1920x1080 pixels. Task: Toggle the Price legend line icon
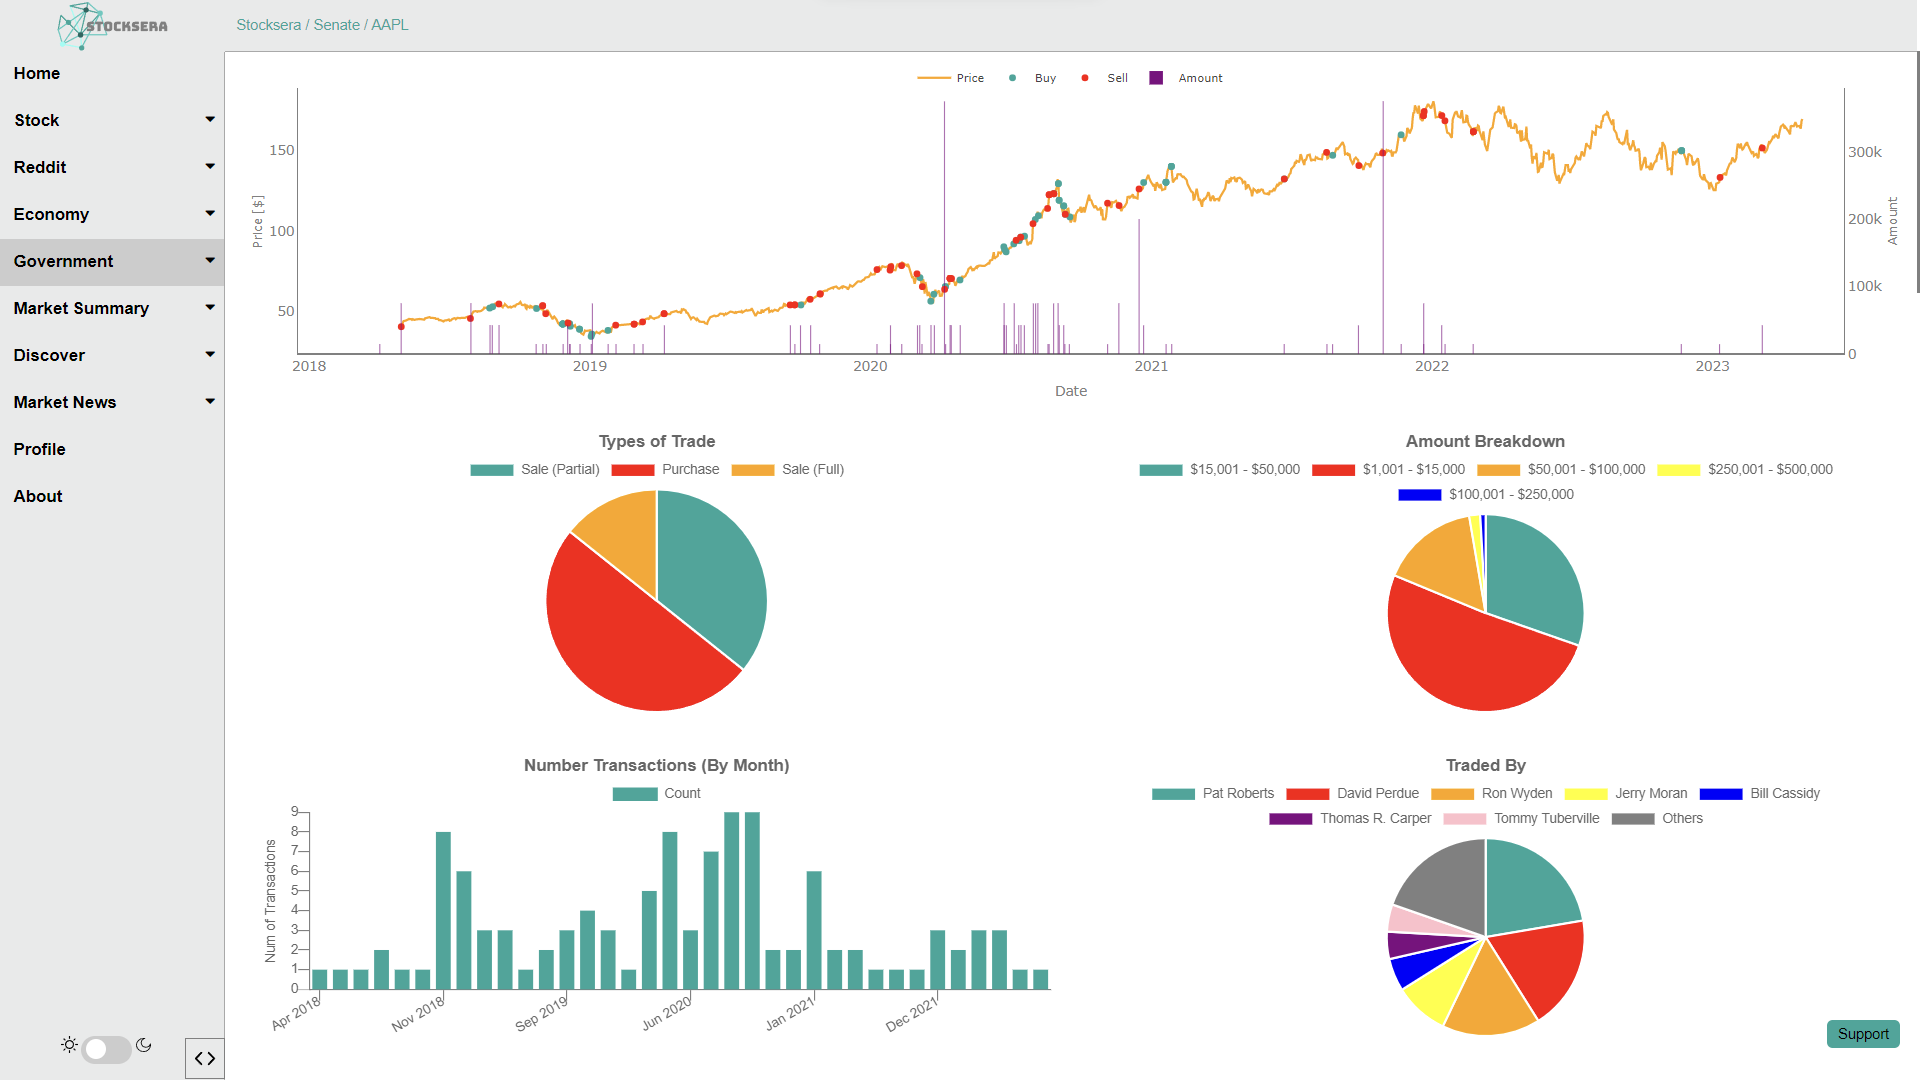[x=933, y=78]
